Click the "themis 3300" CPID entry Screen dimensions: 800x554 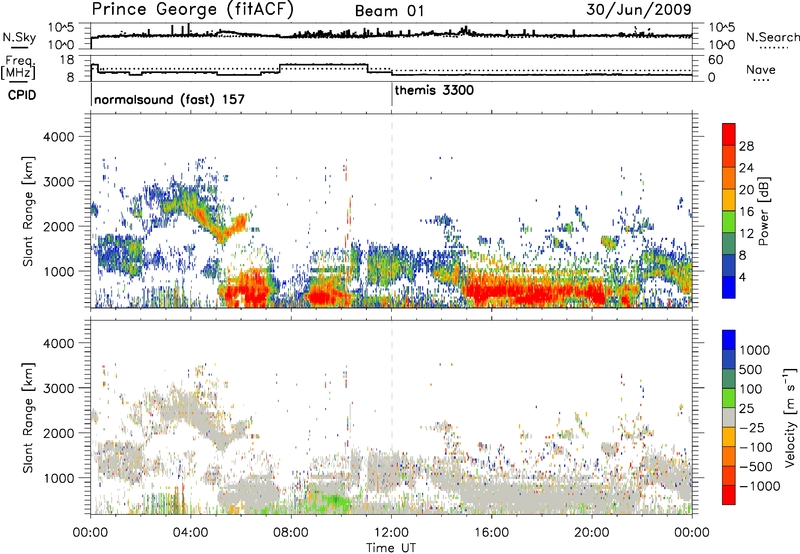click(434, 90)
